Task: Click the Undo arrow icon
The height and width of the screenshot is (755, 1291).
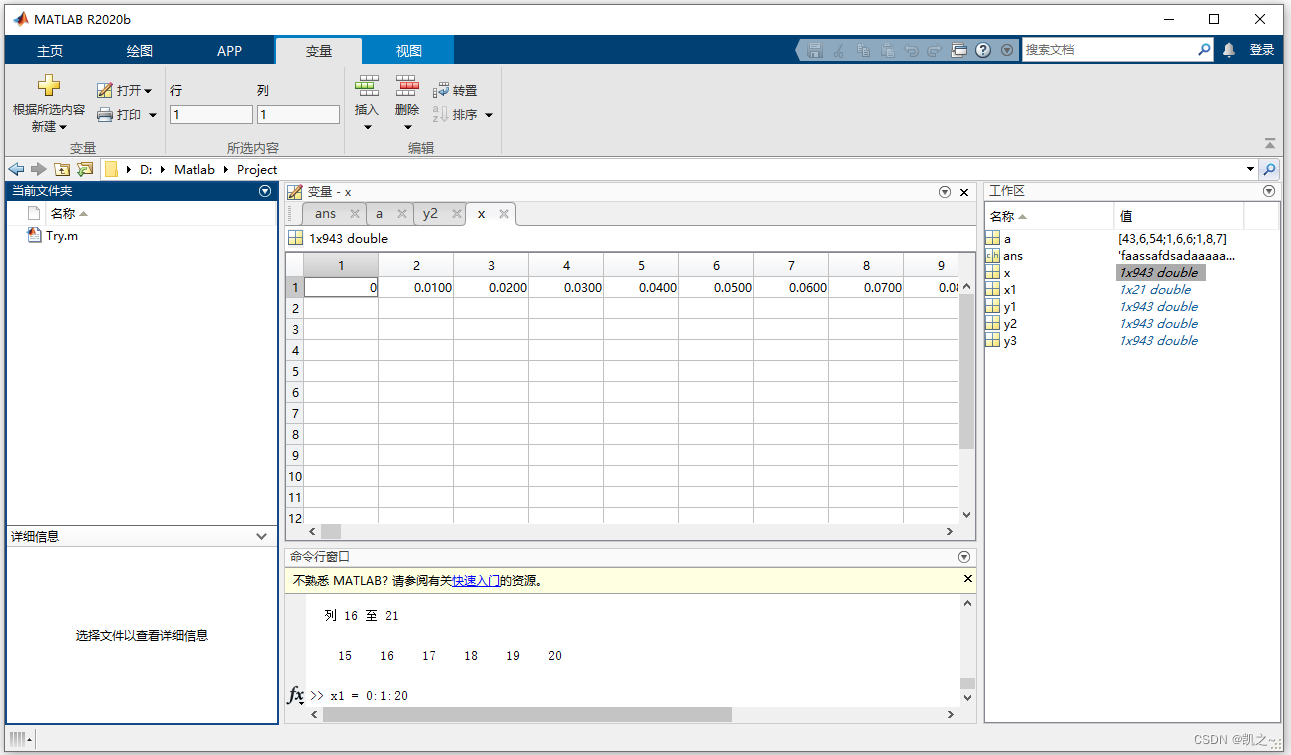Action: 911,50
